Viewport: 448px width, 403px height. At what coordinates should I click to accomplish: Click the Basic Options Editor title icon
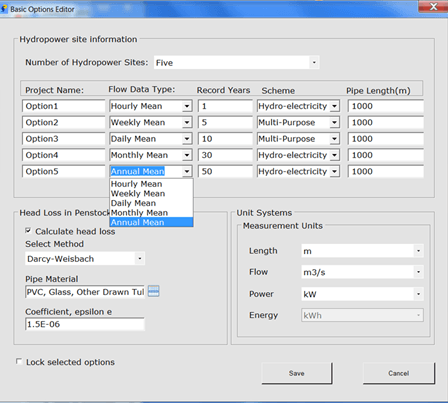[4, 9]
